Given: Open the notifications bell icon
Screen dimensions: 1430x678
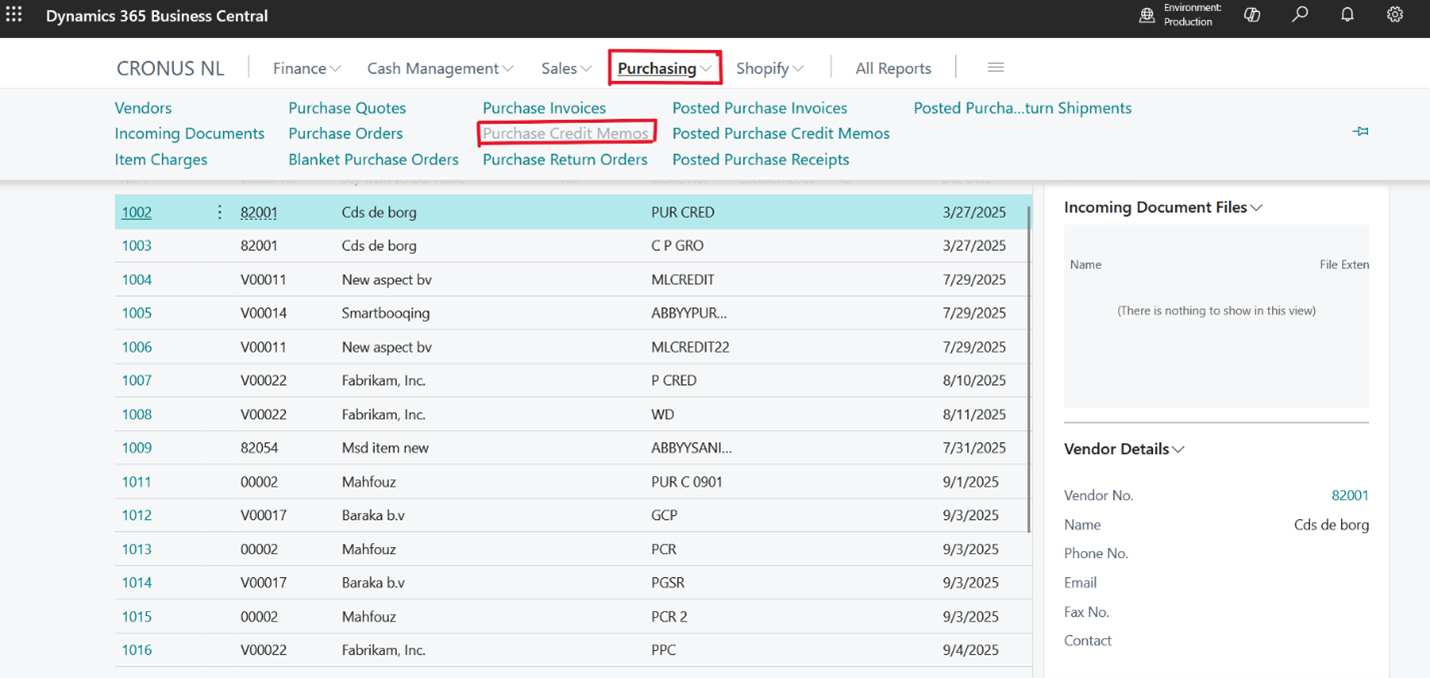Looking at the screenshot, I should point(1347,15).
